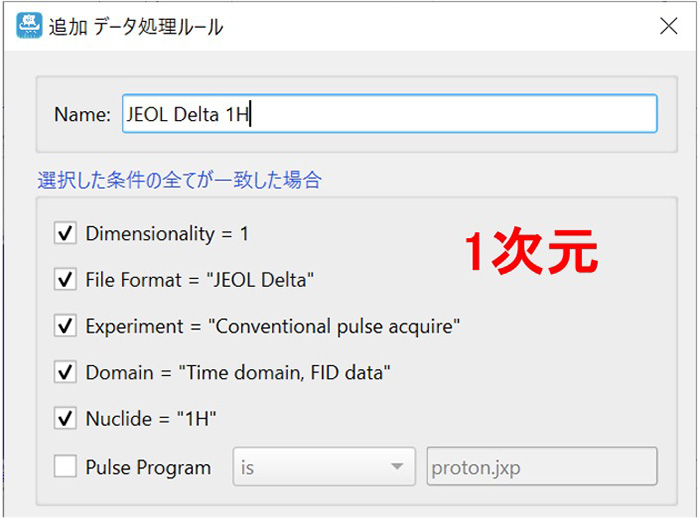Click the "Pulse Program" label text

(148, 467)
